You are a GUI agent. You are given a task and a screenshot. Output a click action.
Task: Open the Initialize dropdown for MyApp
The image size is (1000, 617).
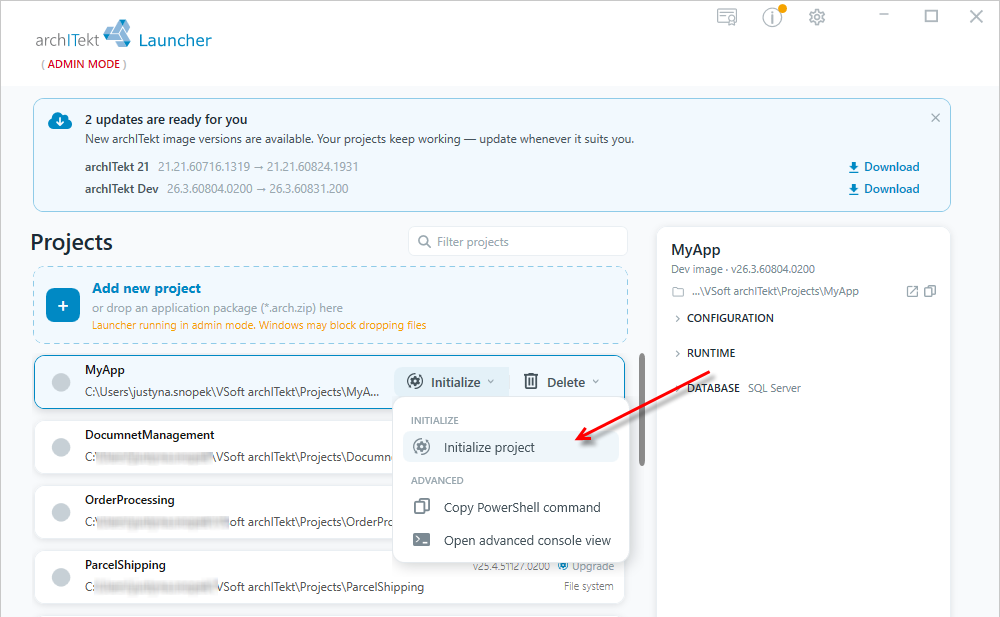[x=452, y=382]
